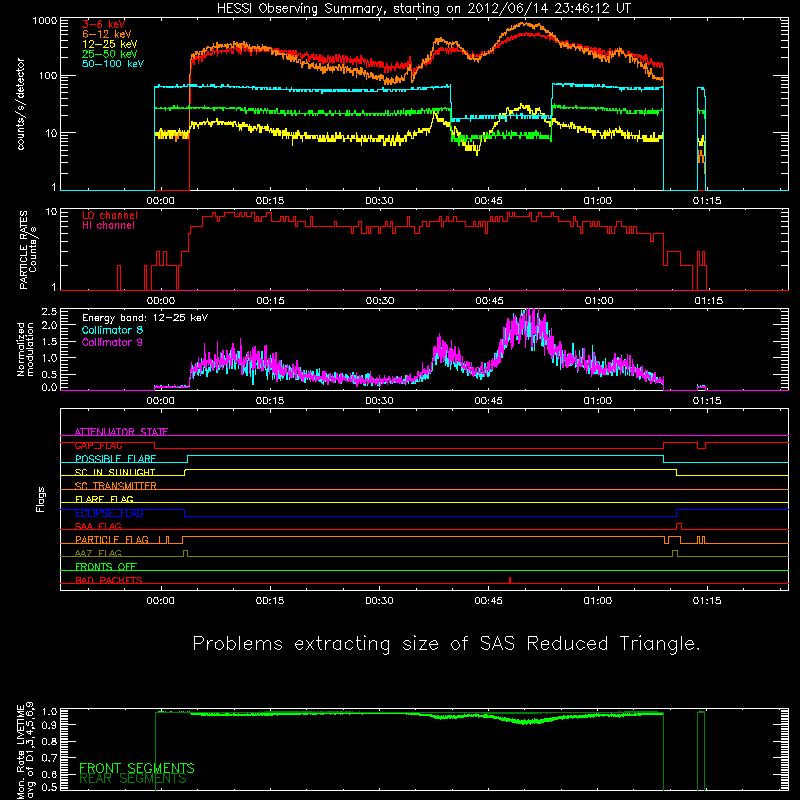Click the LO channel legend entry
The height and width of the screenshot is (800, 800).
(x=110, y=215)
